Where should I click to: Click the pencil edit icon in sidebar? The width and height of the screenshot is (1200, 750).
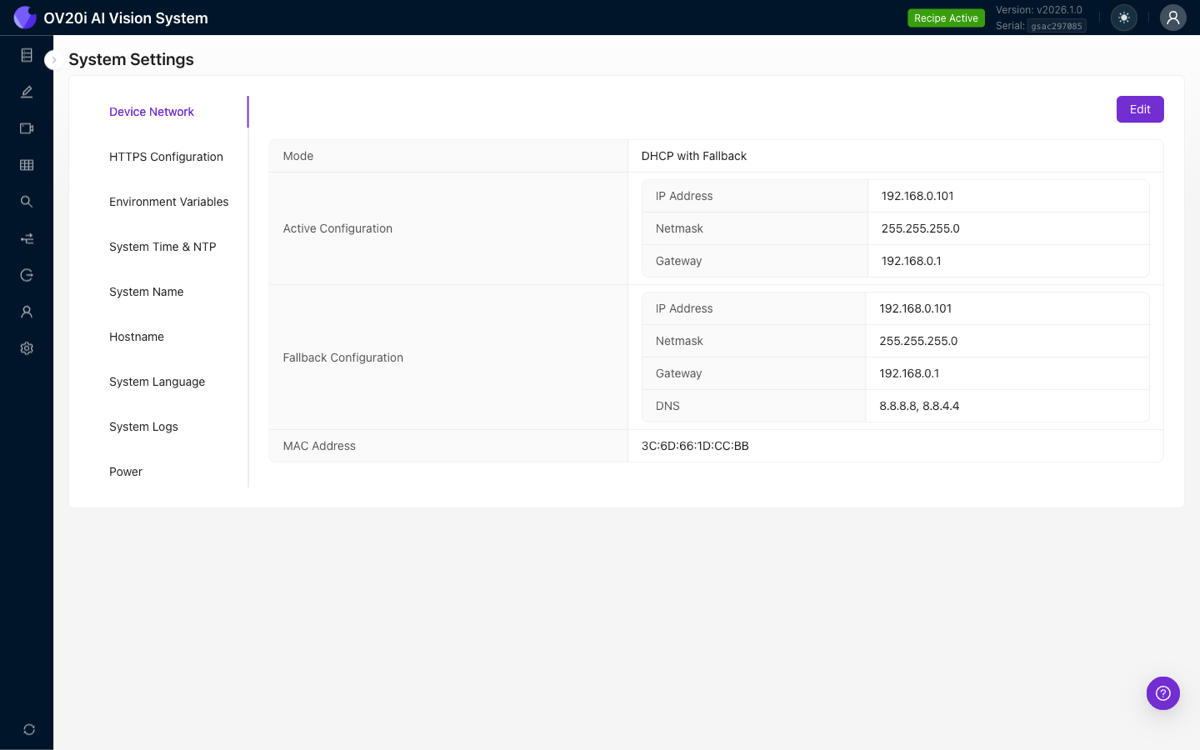pos(27,92)
